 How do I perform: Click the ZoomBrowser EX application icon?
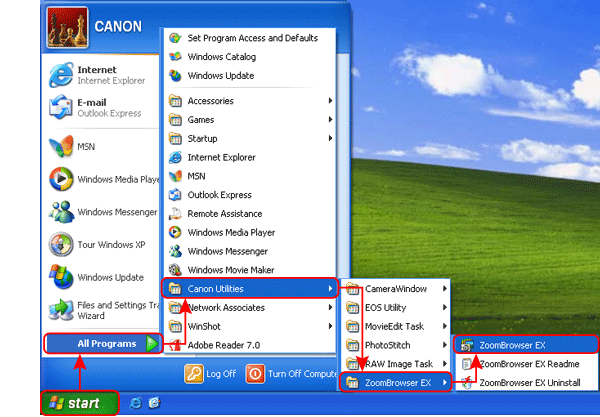(x=466, y=345)
